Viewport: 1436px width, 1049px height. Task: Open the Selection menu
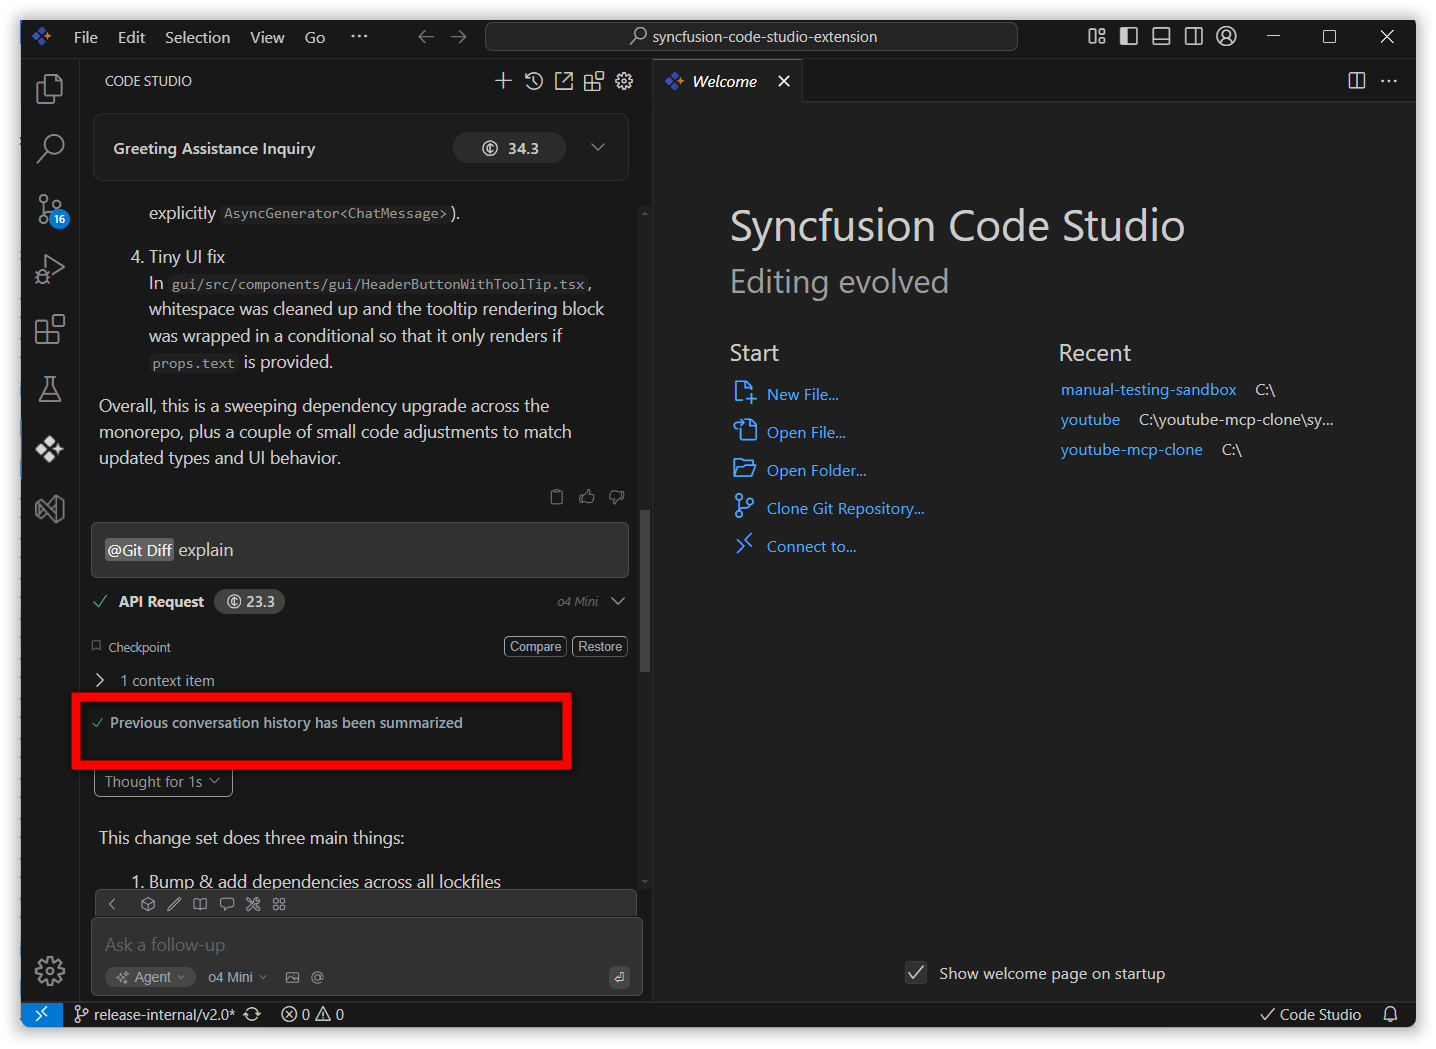(x=197, y=37)
